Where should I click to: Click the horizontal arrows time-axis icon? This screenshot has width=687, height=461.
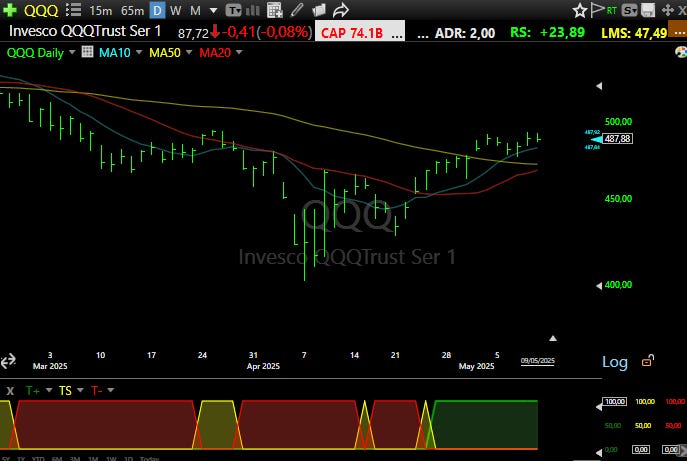(x=8, y=362)
